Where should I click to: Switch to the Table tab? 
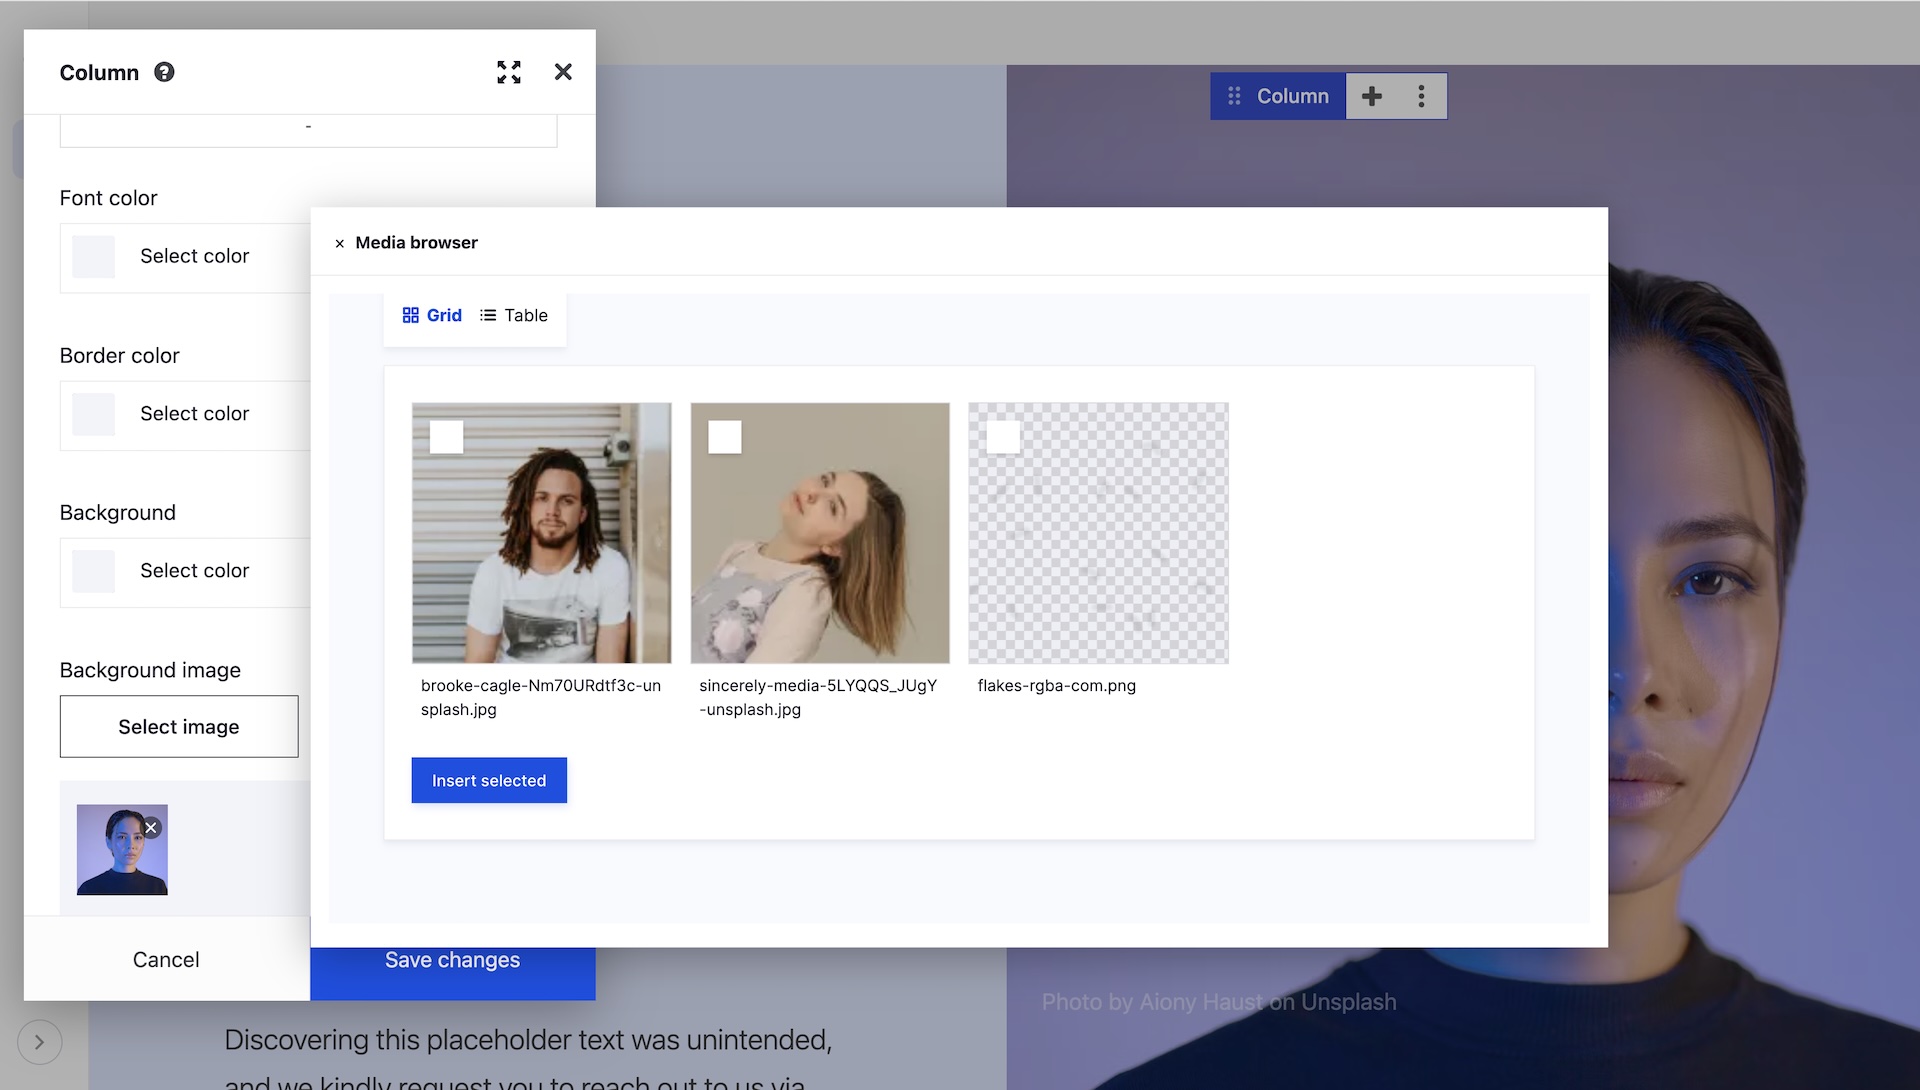pos(527,315)
